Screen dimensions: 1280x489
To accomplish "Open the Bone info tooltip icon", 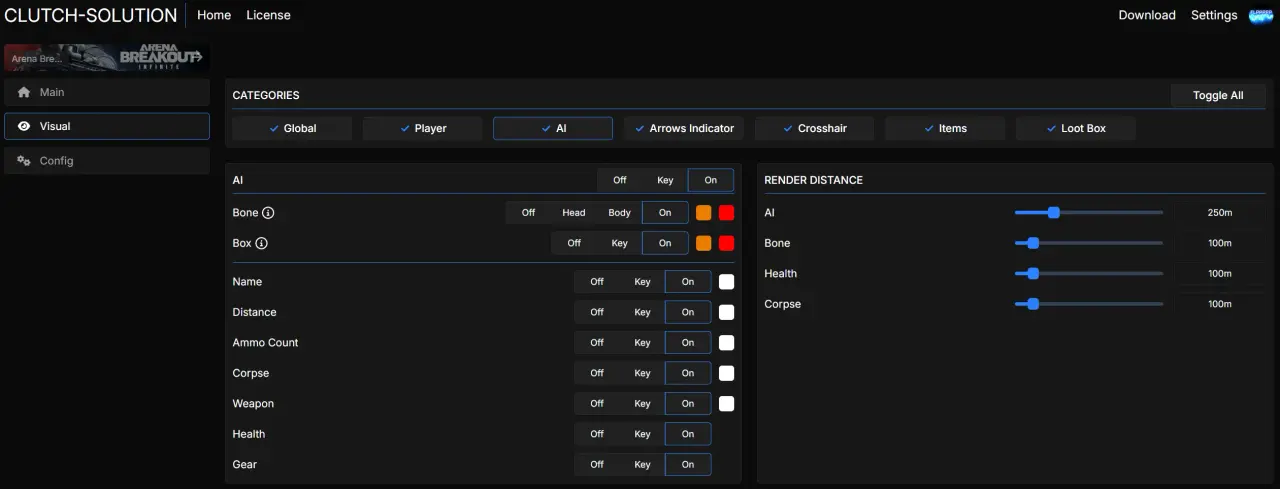I will click(268, 213).
